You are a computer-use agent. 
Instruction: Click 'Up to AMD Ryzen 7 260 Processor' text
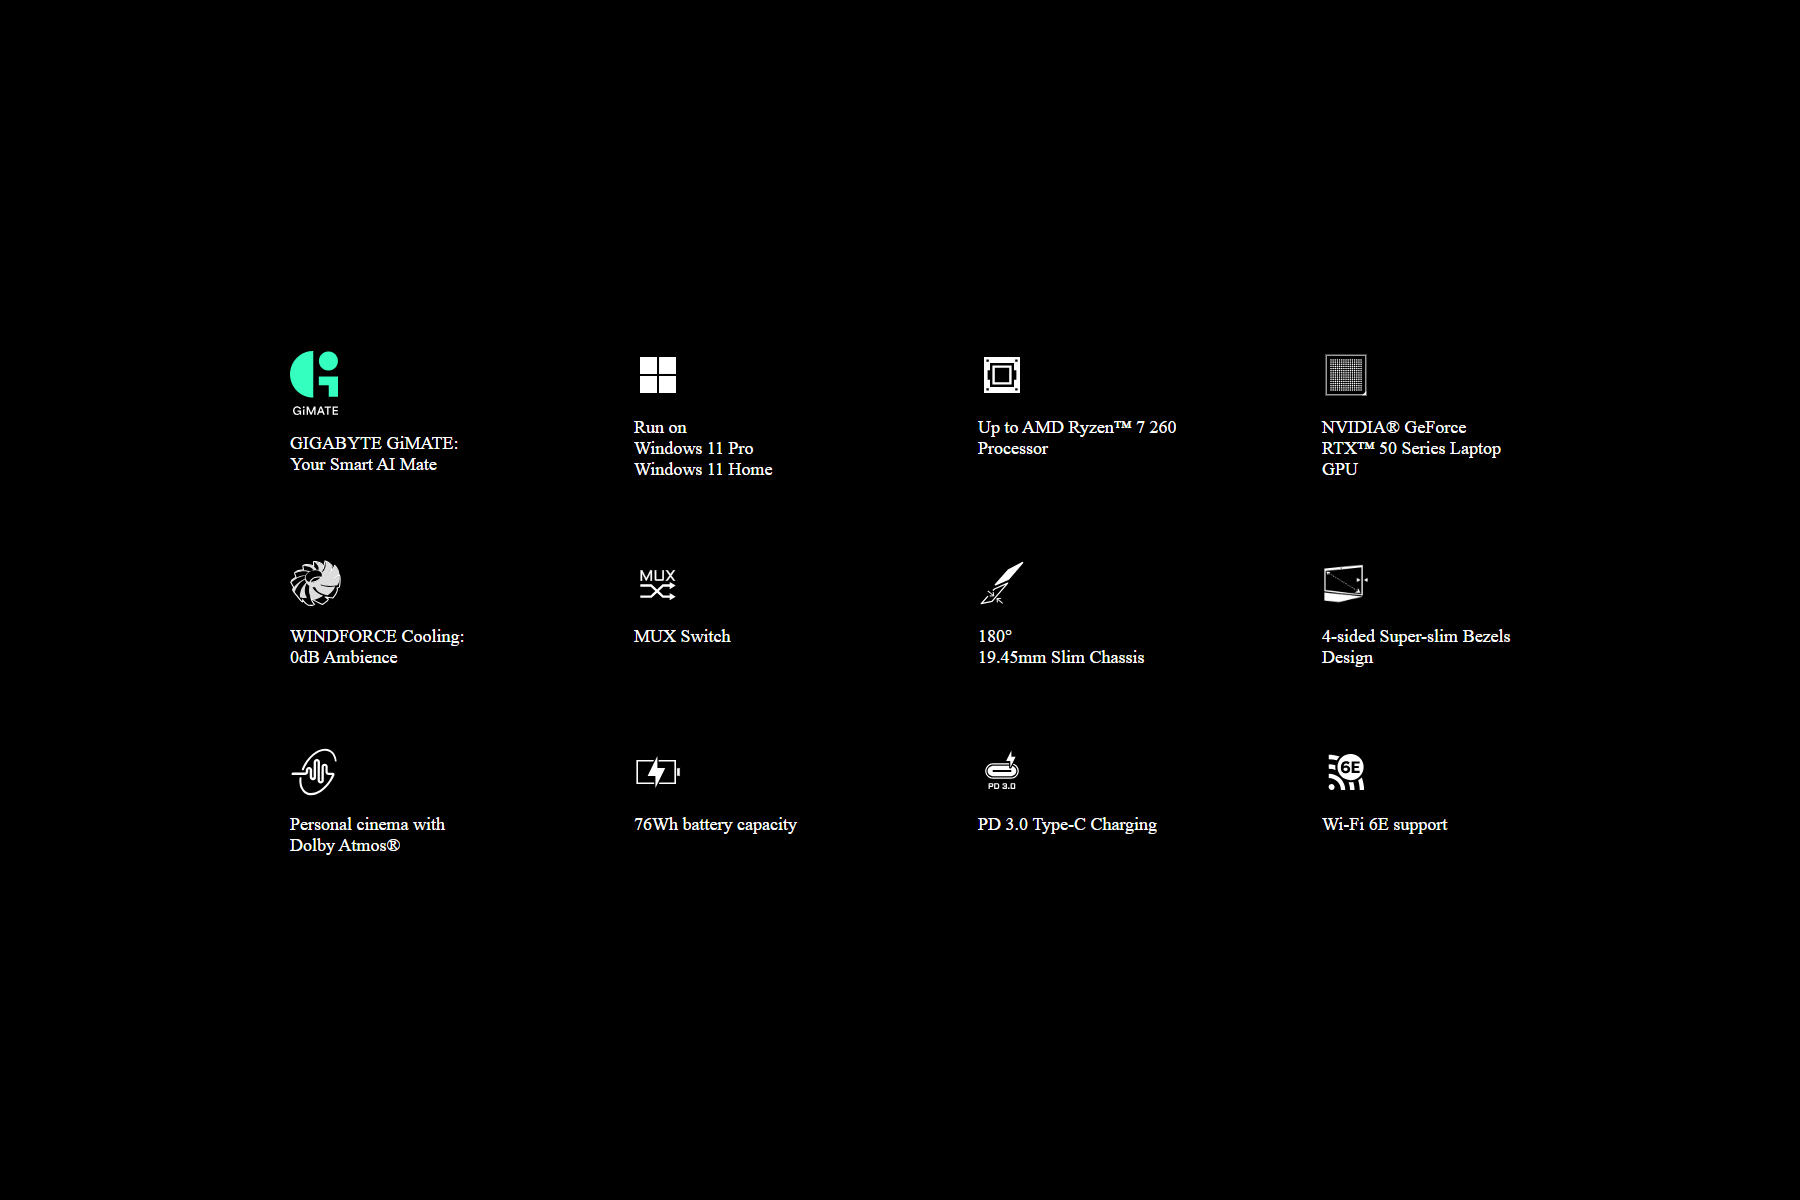click(x=1077, y=438)
